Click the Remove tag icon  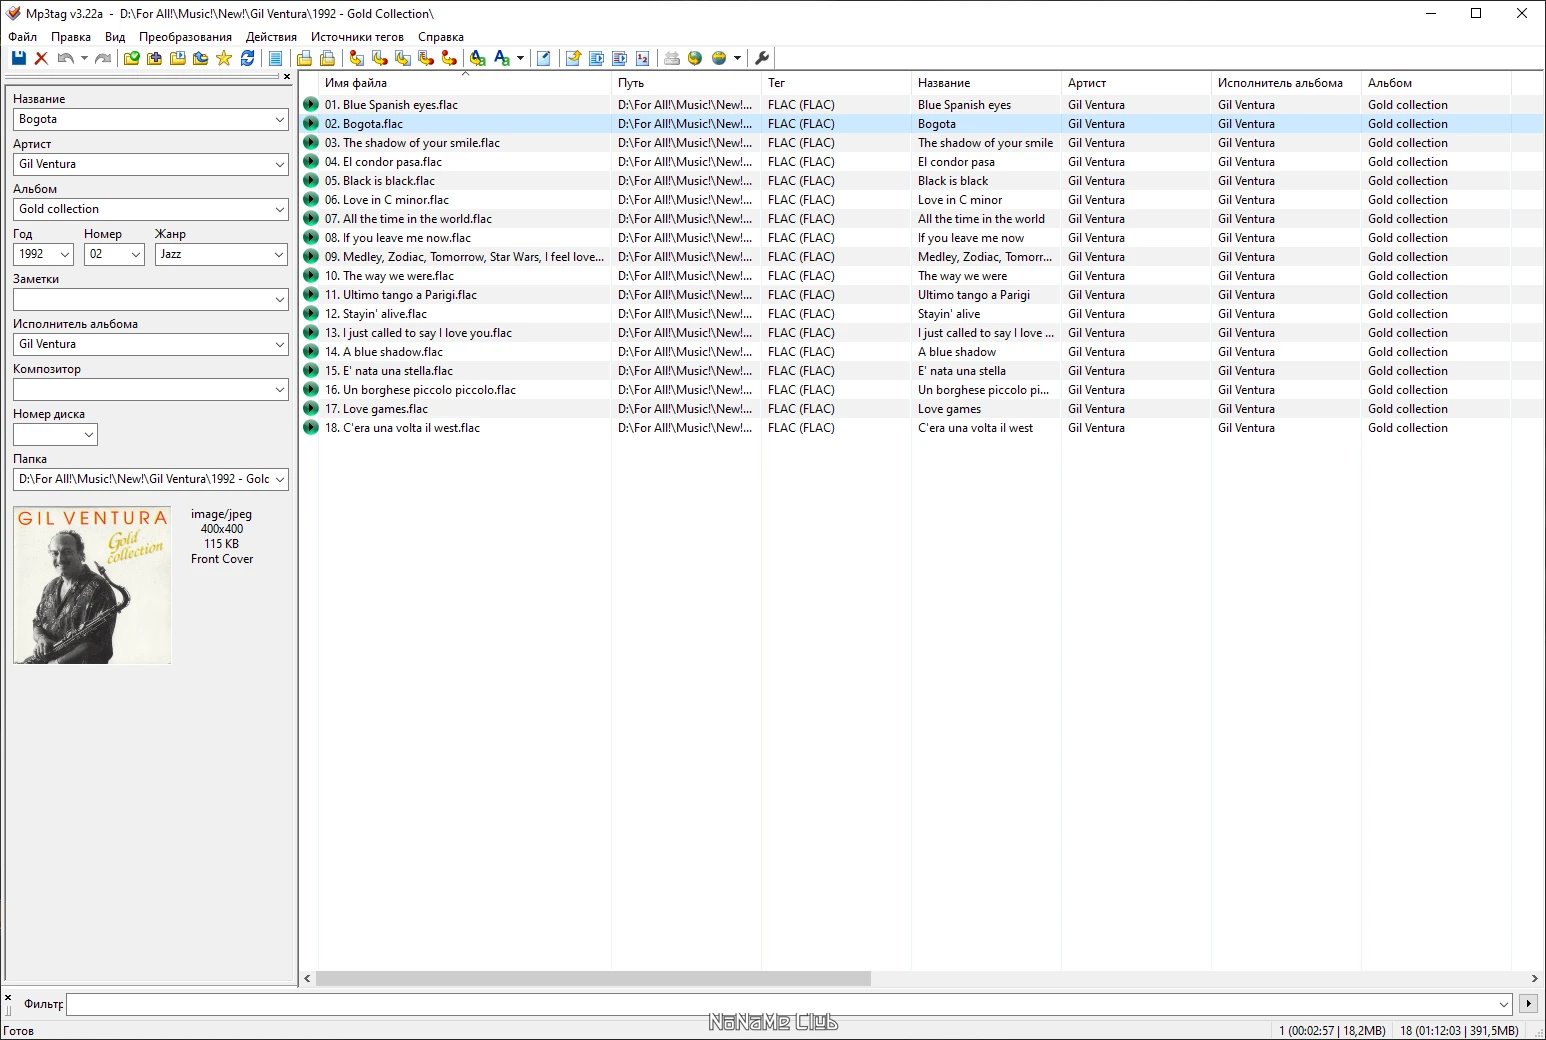pyautogui.click(x=41, y=57)
